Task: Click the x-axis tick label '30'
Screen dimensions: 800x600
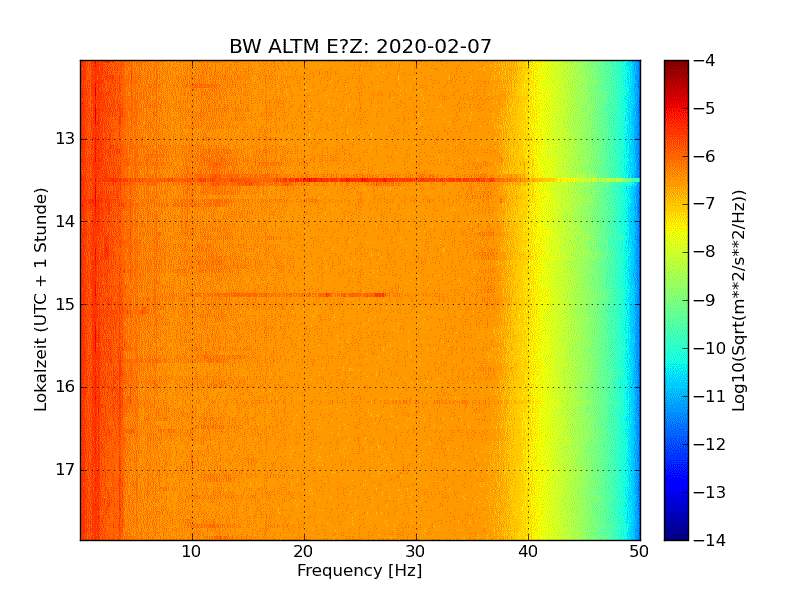Action: (x=416, y=552)
